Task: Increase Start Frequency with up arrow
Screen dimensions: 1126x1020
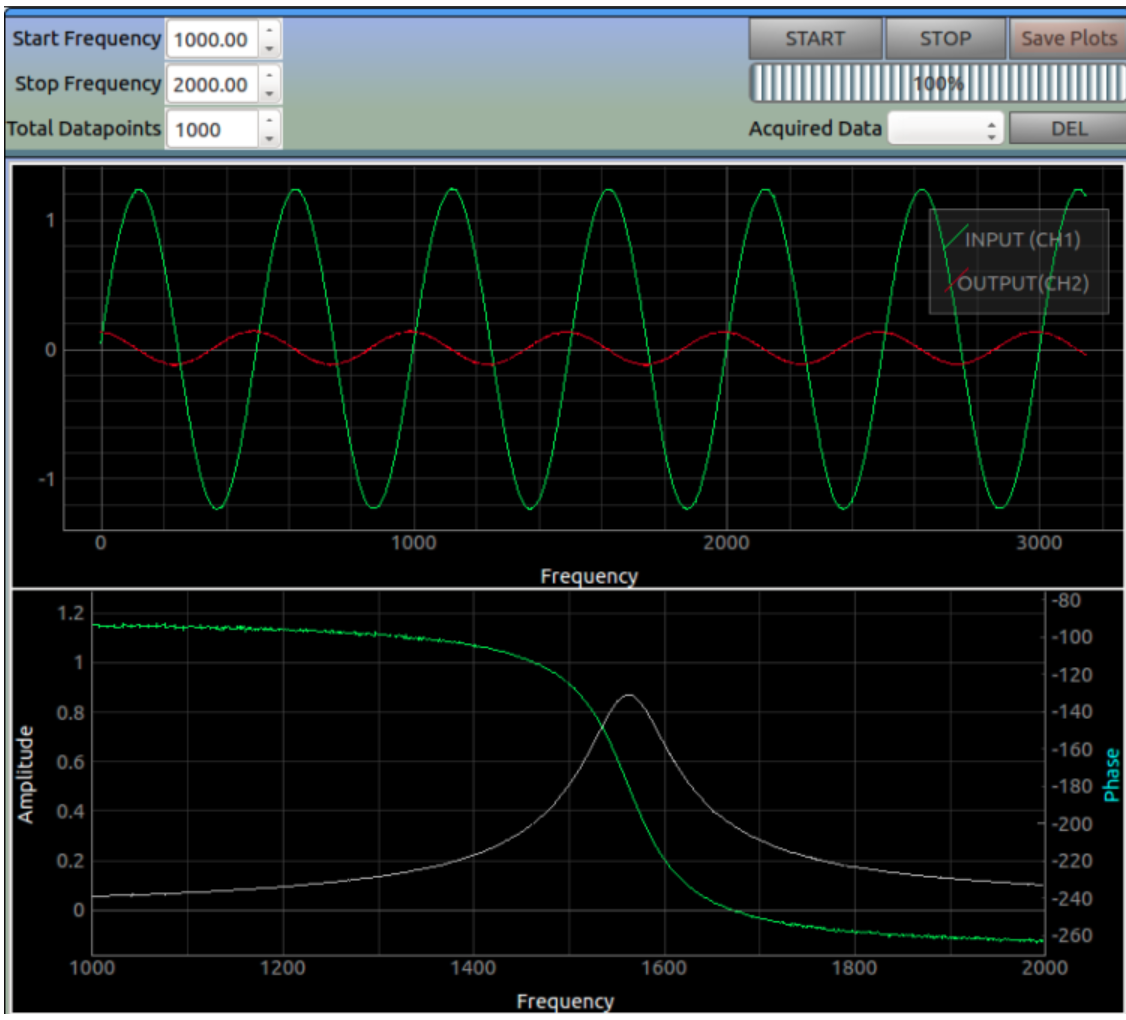Action: click(269, 30)
